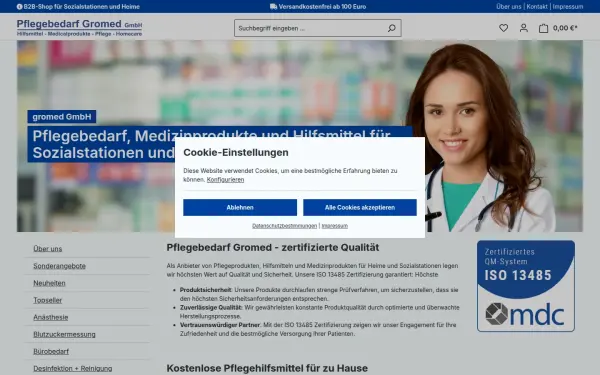Click the B2B-Shop für Sozialstationen und Heime text
This screenshot has height=375, width=600.
[82, 7]
